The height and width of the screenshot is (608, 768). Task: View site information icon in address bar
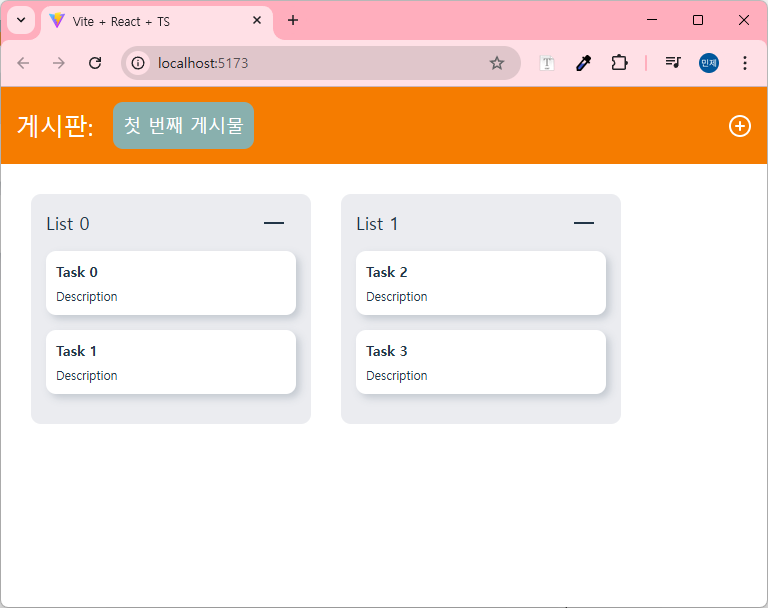pos(138,63)
